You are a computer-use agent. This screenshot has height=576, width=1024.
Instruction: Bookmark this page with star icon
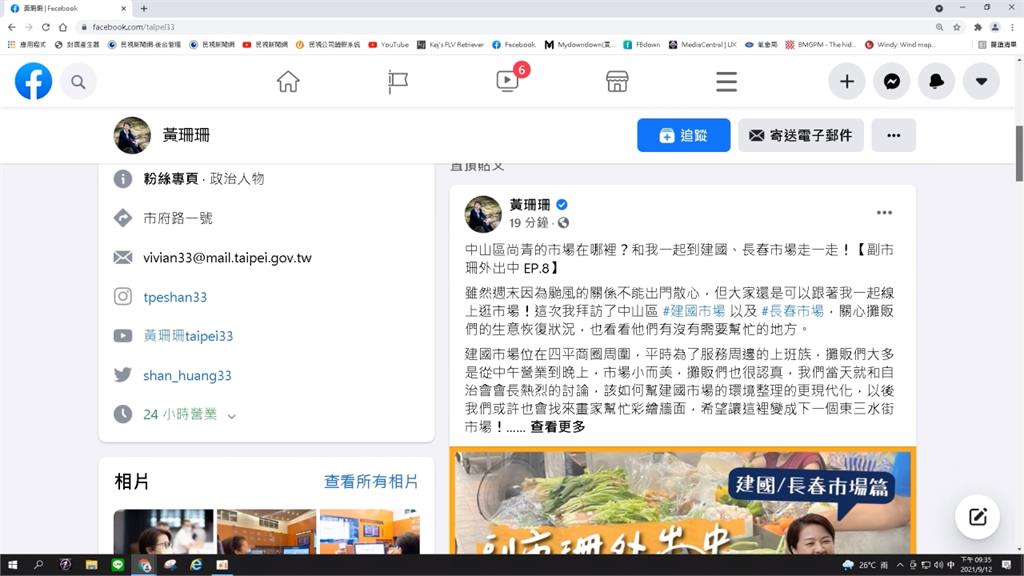957,27
